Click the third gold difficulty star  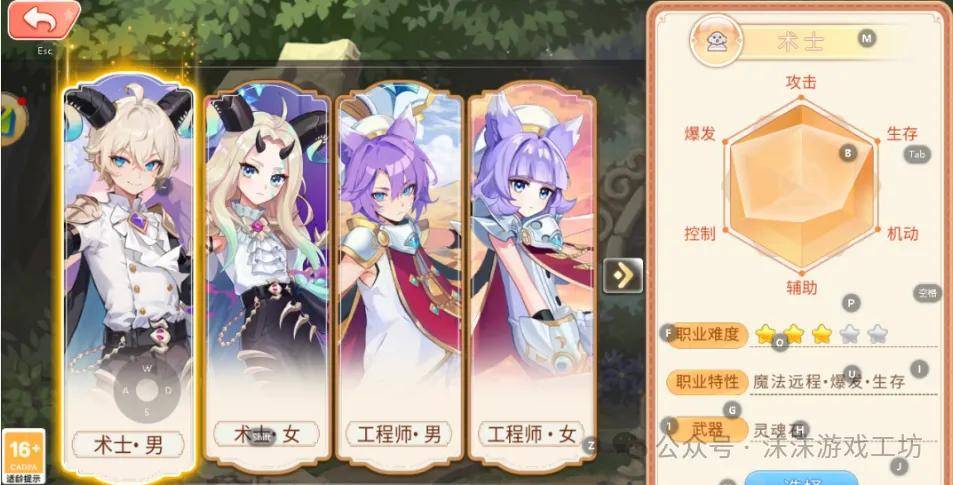[822, 333]
